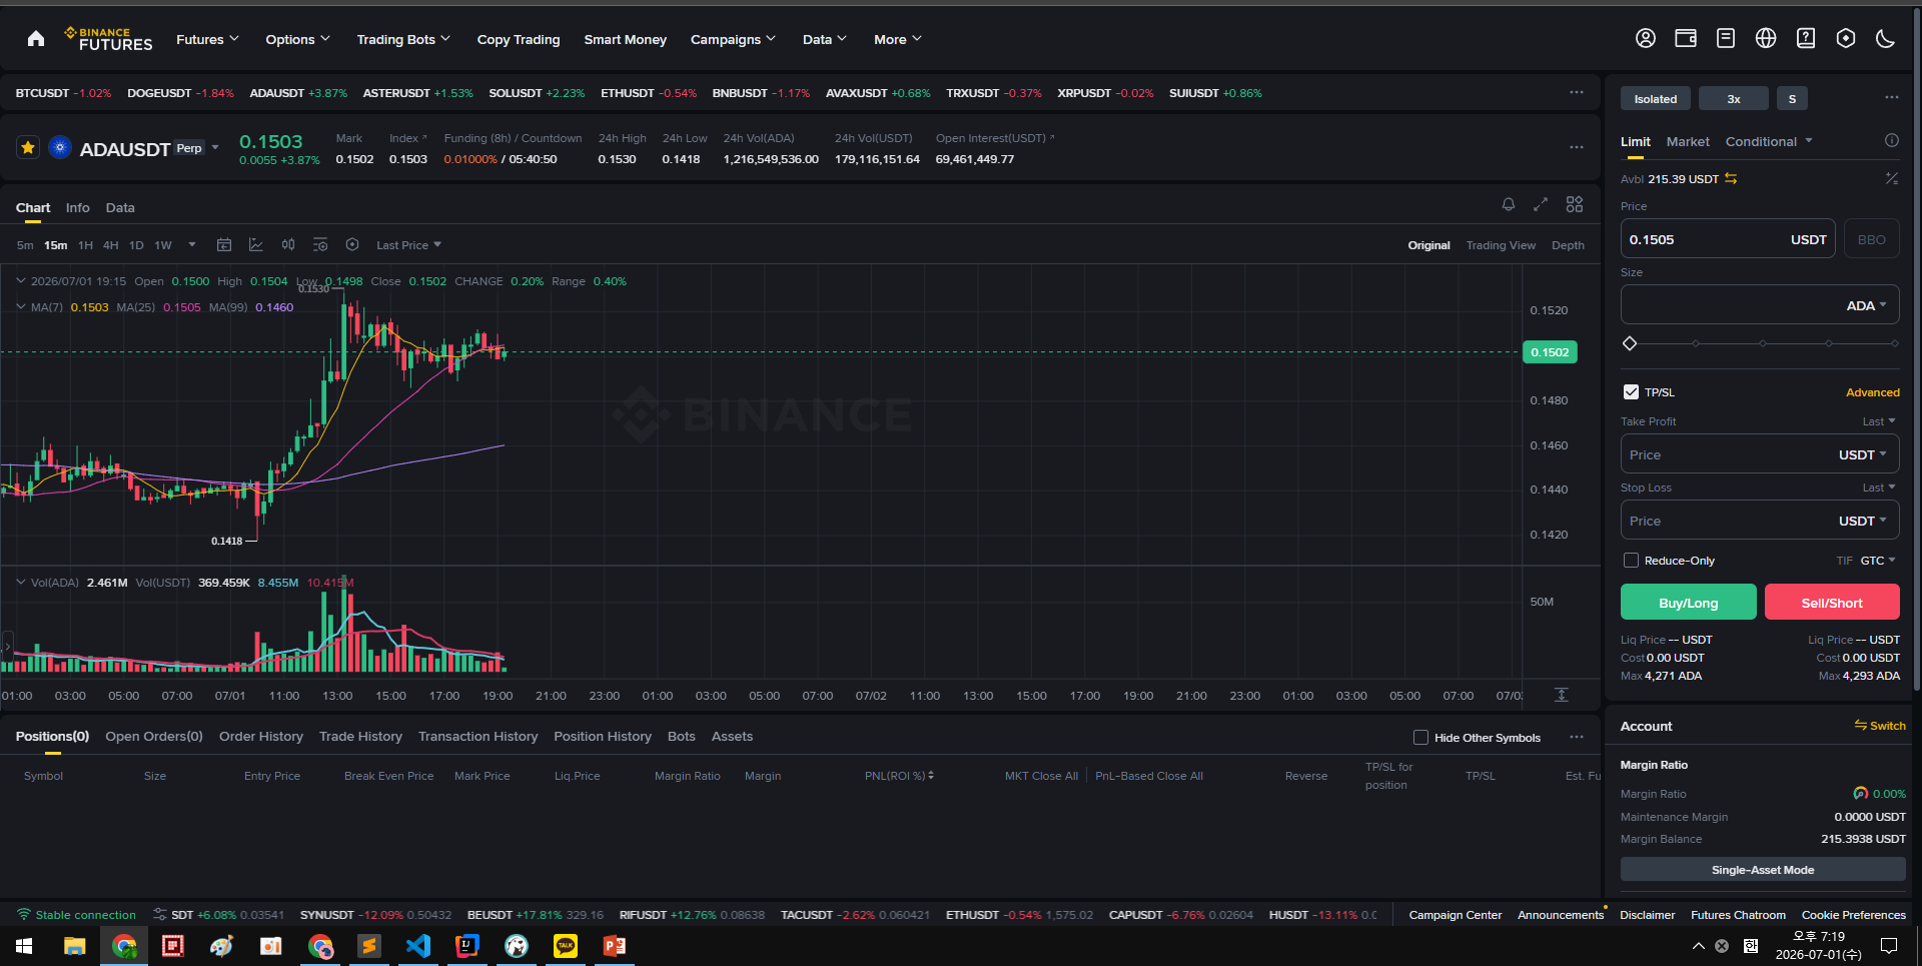Screen dimensions: 1922x966
Task: Change the Isolated margin mode button
Action: (x=1656, y=98)
